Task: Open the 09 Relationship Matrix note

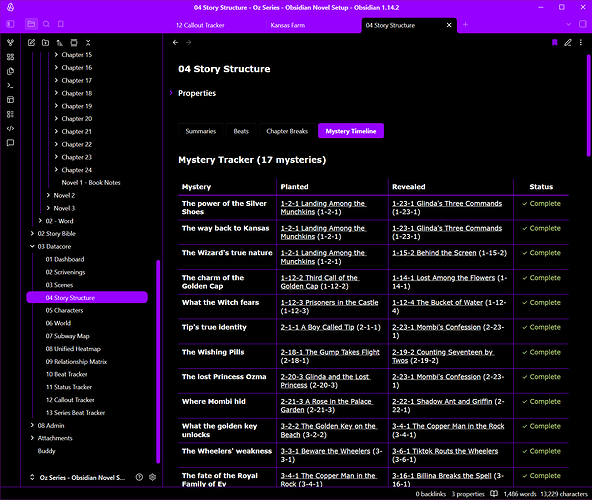Action: coord(76,362)
